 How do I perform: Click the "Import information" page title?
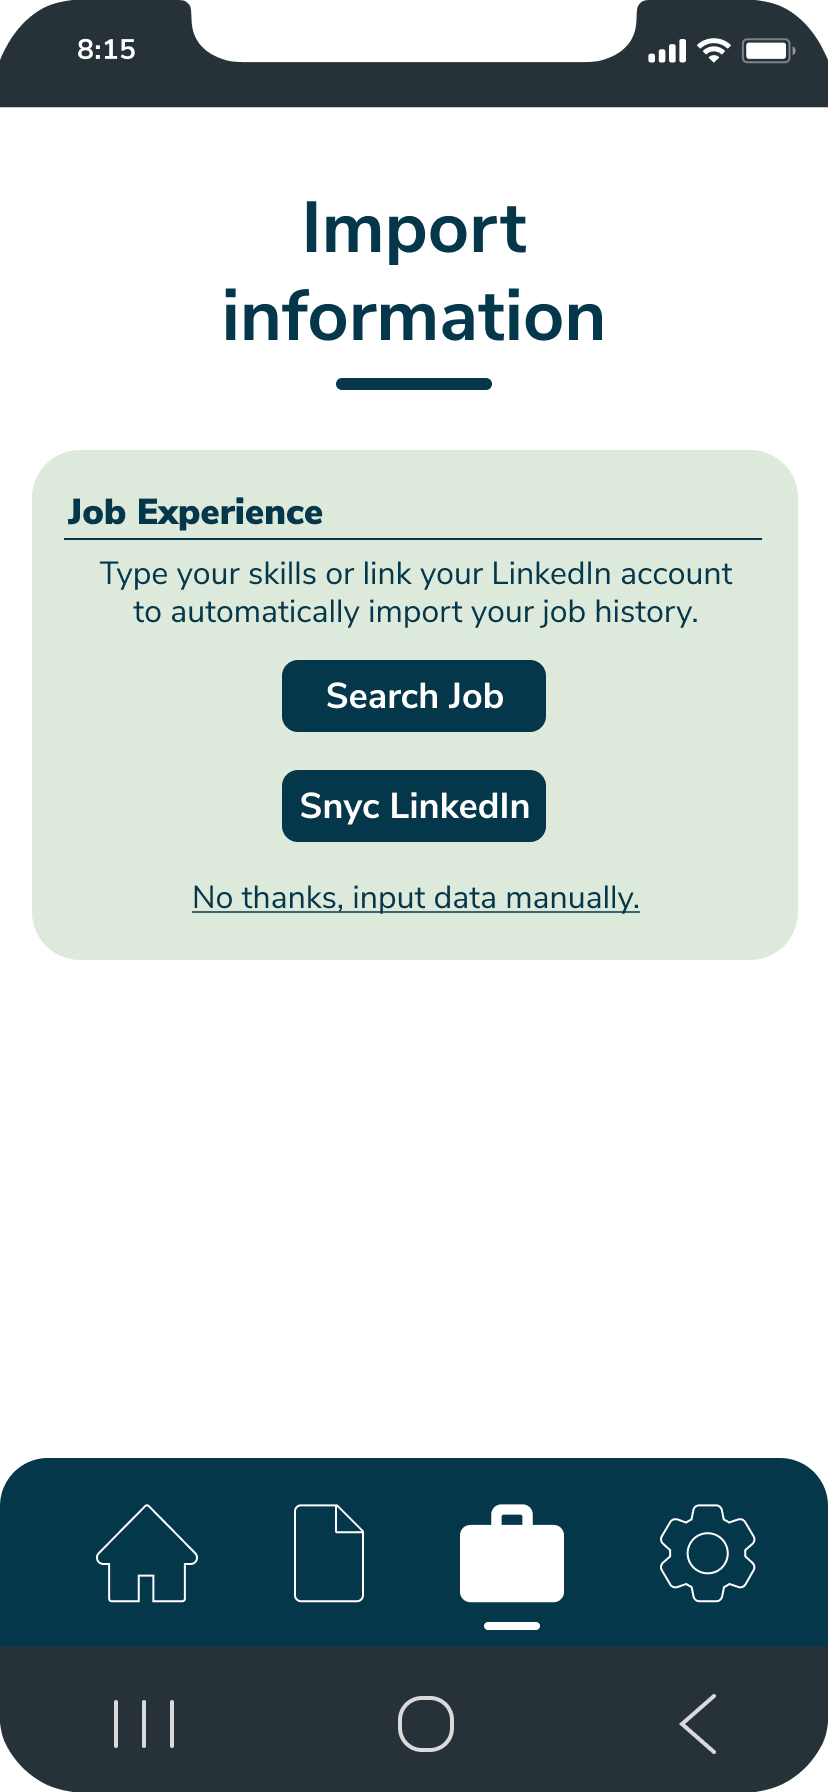pyautogui.click(x=414, y=272)
